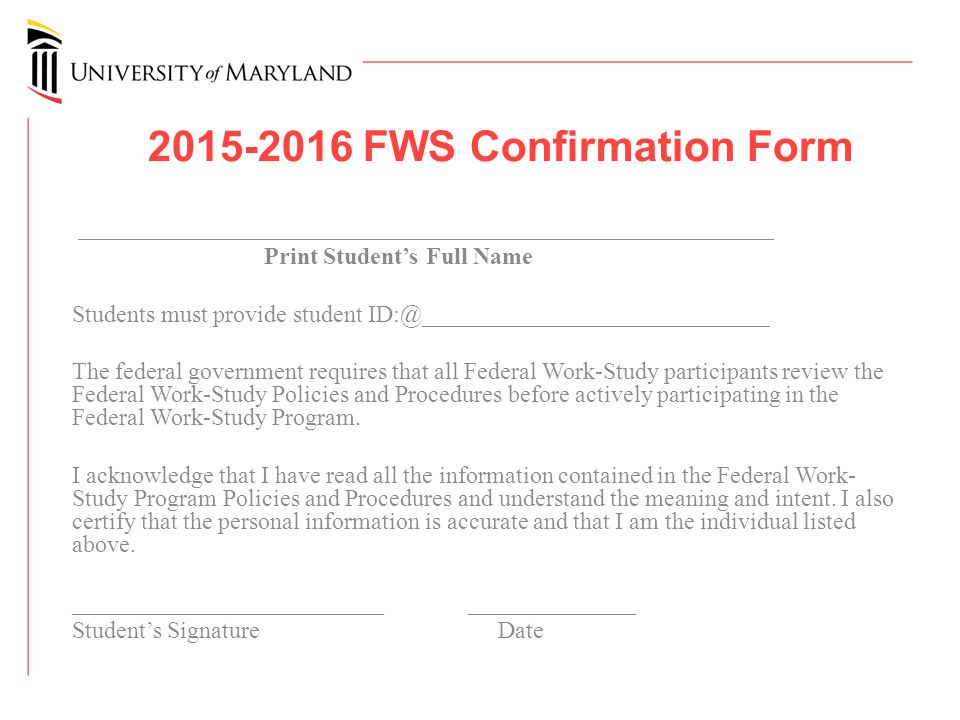Click the University of Maryland column logo icon

coord(45,61)
